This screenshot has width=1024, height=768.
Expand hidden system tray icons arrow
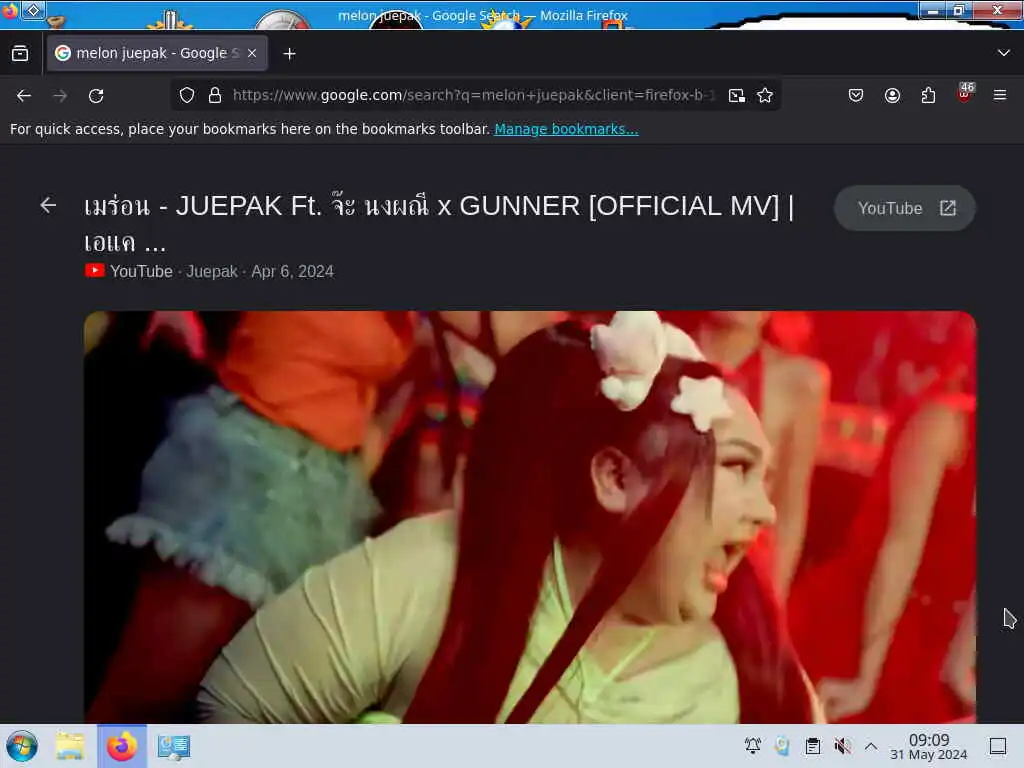[871, 745]
